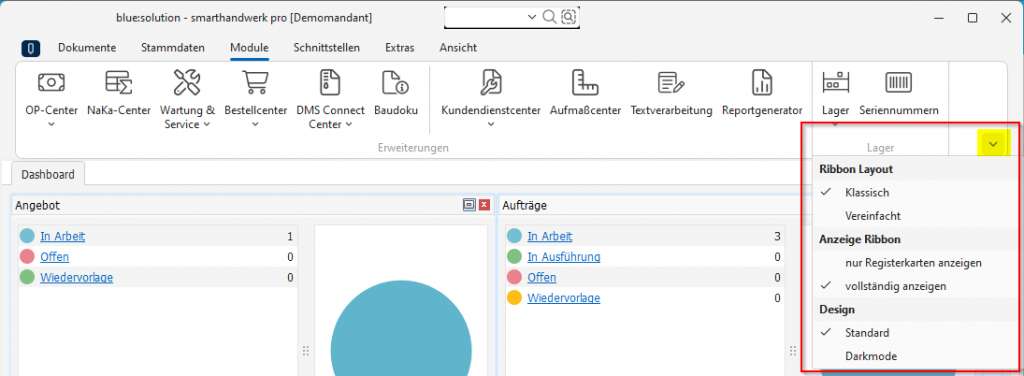Screen dimensions: 1024x376
Task: Click the count 3 beside Aufträge In Arbeit
Action: [x=777, y=236]
